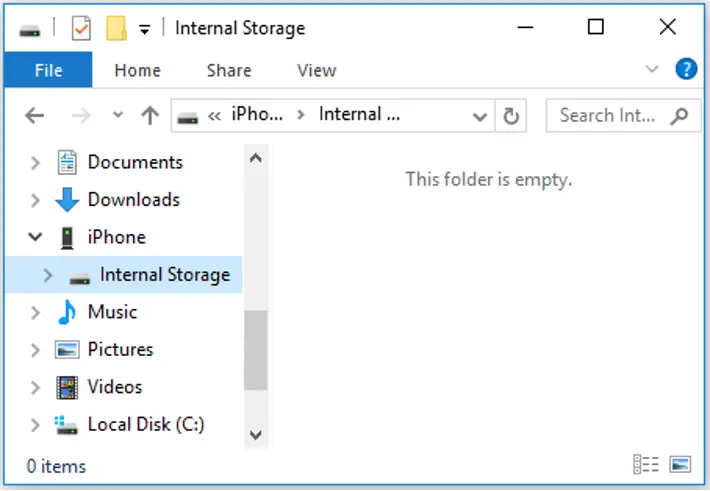Screen dimensions: 710x491
Task: Click the Back navigation arrow
Action: coord(34,116)
